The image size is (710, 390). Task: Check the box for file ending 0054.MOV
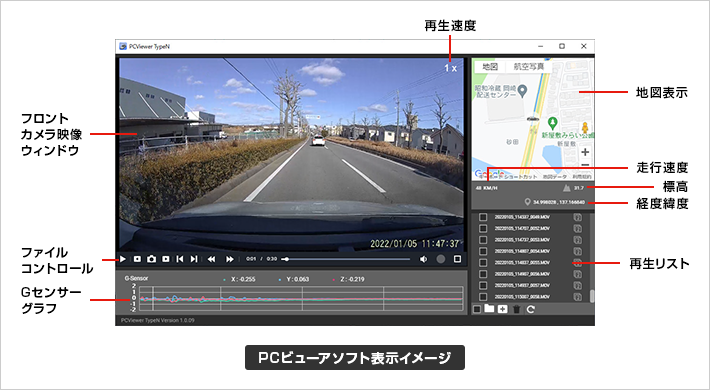tap(483, 251)
